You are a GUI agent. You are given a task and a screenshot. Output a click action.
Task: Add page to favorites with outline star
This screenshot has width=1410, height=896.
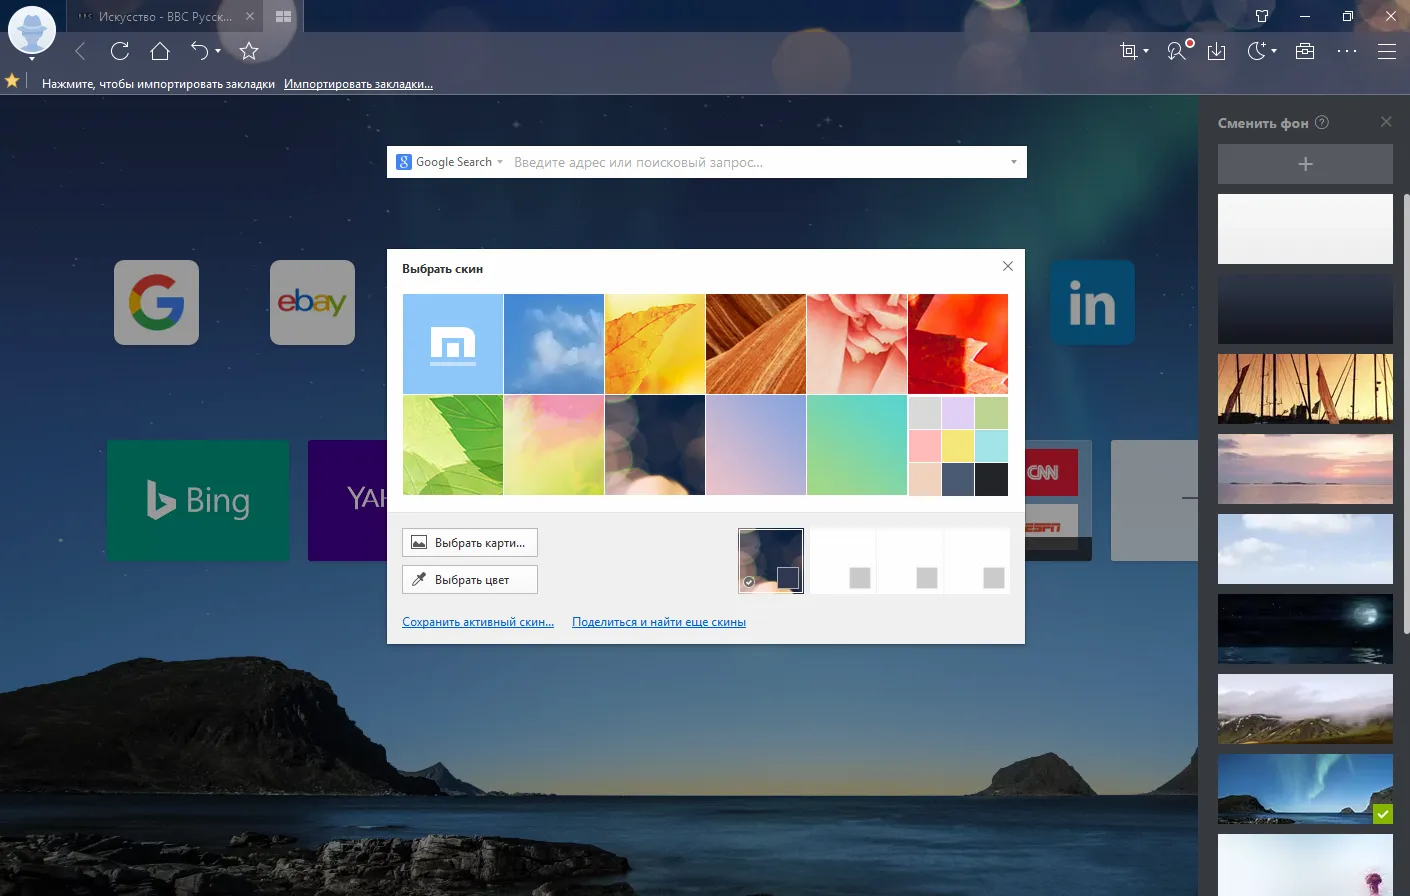[x=250, y=51]
